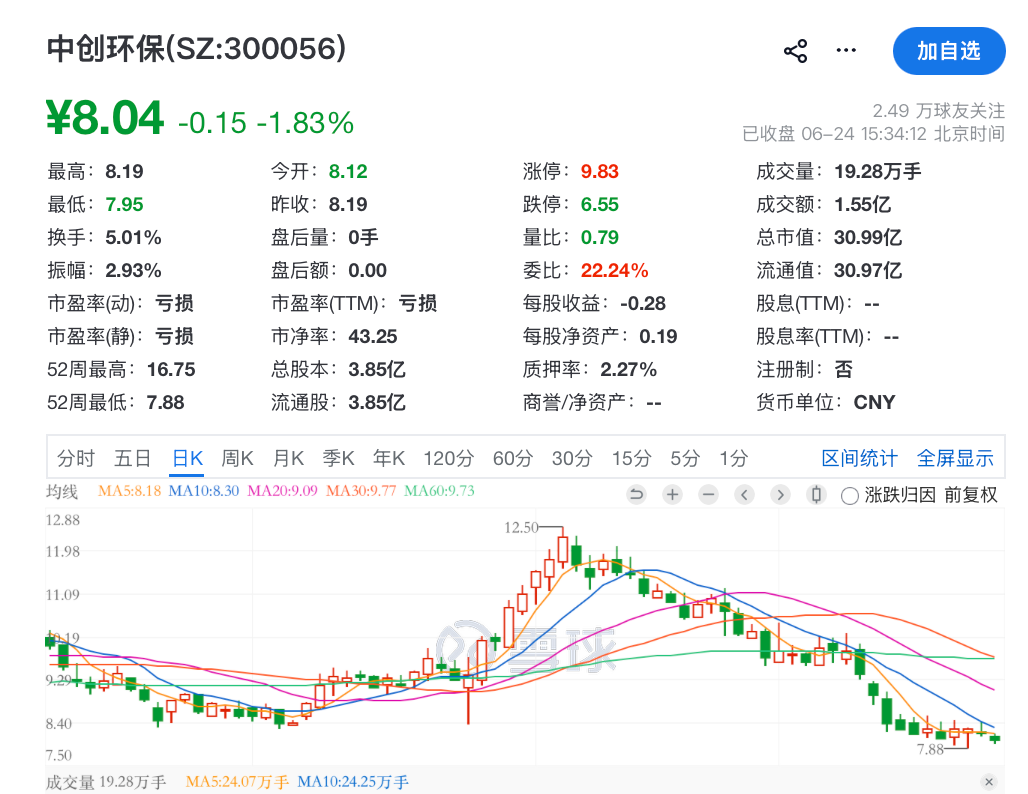Viewport: 1028px width, 794px height.
Task: Select the 周K tab
Action: [x=237, y=458]
